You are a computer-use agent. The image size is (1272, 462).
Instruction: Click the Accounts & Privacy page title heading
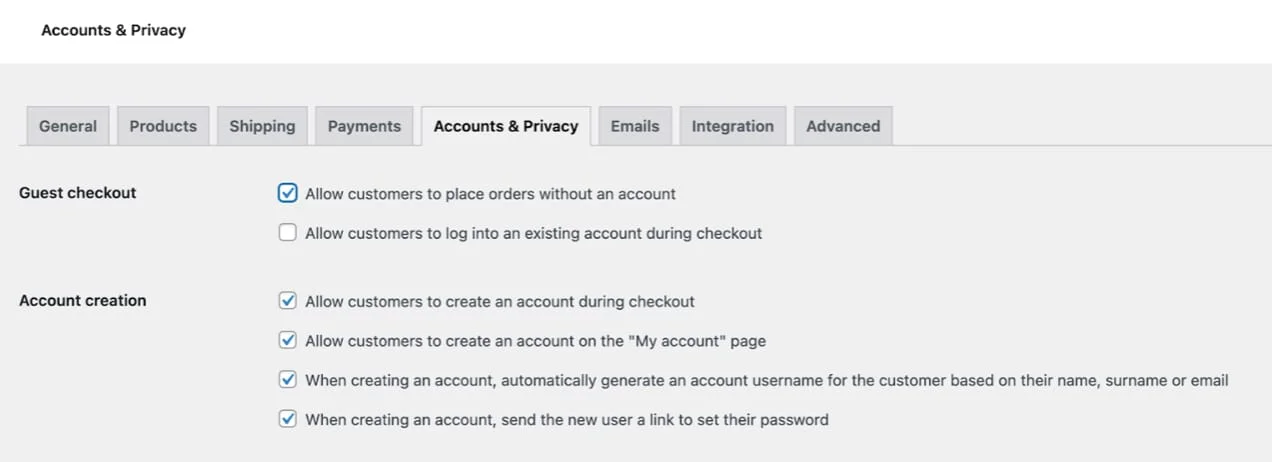point(113,30)
